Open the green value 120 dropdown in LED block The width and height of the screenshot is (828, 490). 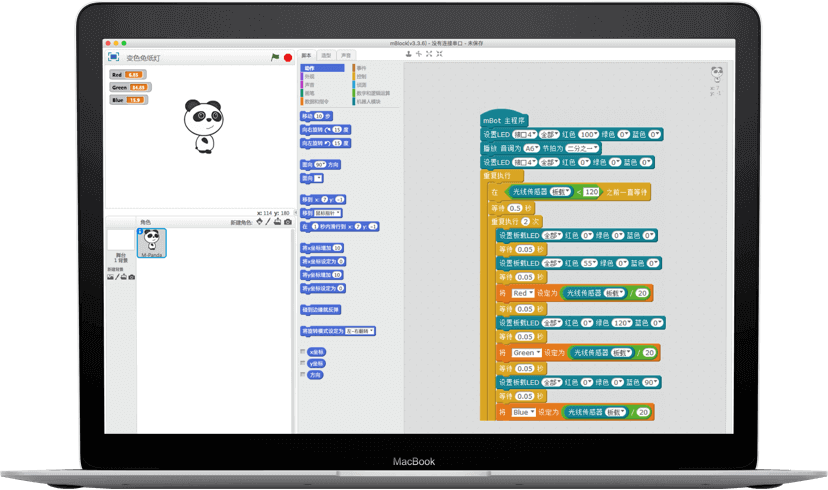(x=623, y=323)
